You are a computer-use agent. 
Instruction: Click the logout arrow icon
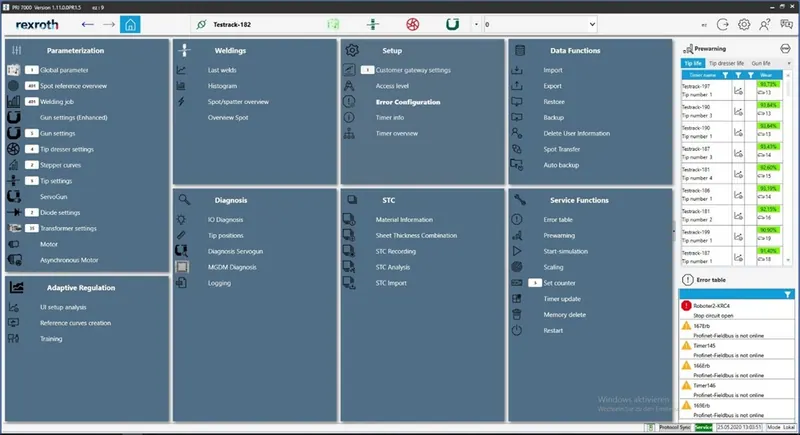tap(722, 24)
